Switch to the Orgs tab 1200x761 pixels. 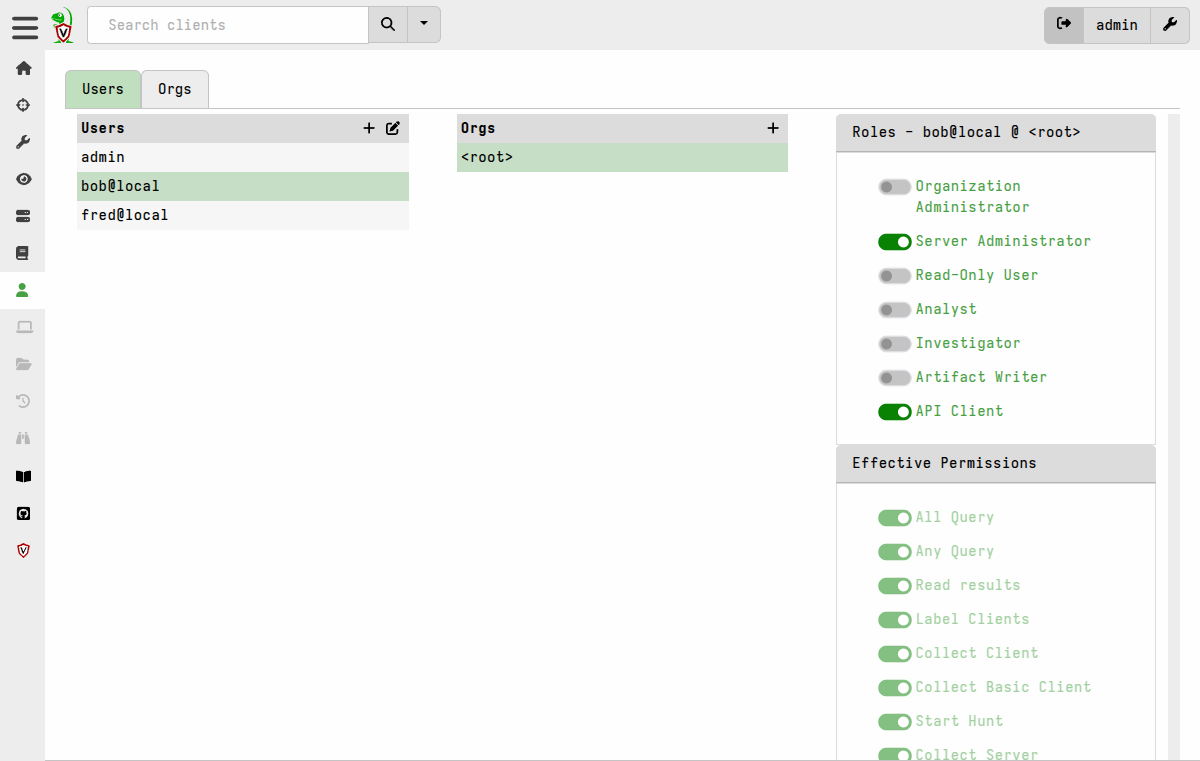click(174, 89)
